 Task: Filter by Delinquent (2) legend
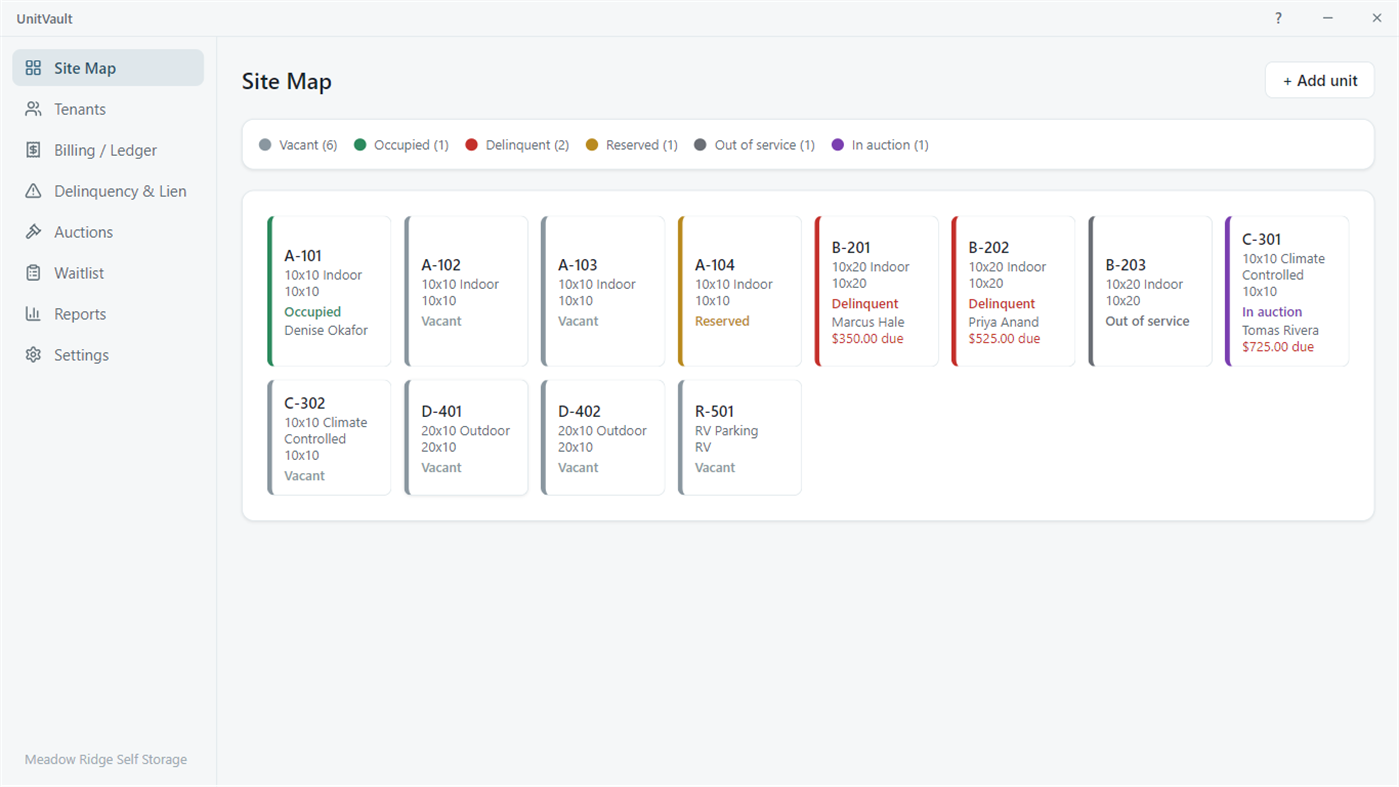pyautogui.click(x=517, y=145)
